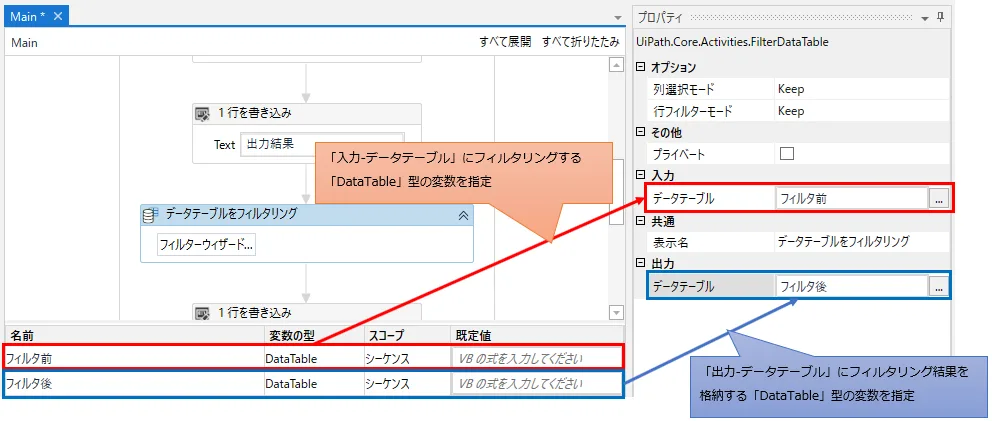The image size is (992, 421).
Task: Collapse the 入力 section
Action: [641, 173]
